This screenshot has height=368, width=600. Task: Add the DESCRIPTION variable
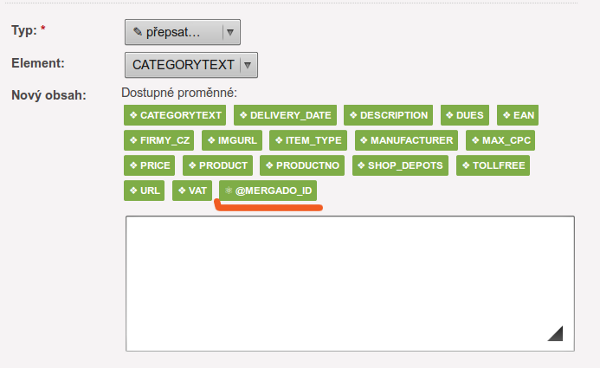[388, 115]
